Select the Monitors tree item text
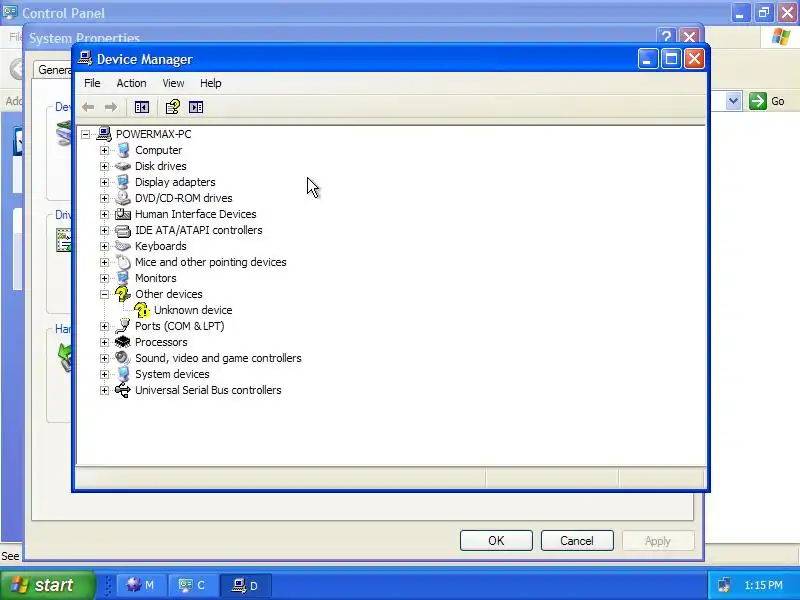Viewport: 800px width, 600px height. click(156, 278)
